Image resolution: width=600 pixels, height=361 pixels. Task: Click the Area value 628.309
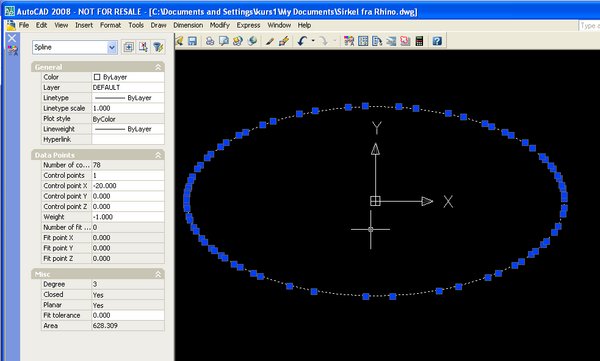pyautogui.click(x=128, y=326)
